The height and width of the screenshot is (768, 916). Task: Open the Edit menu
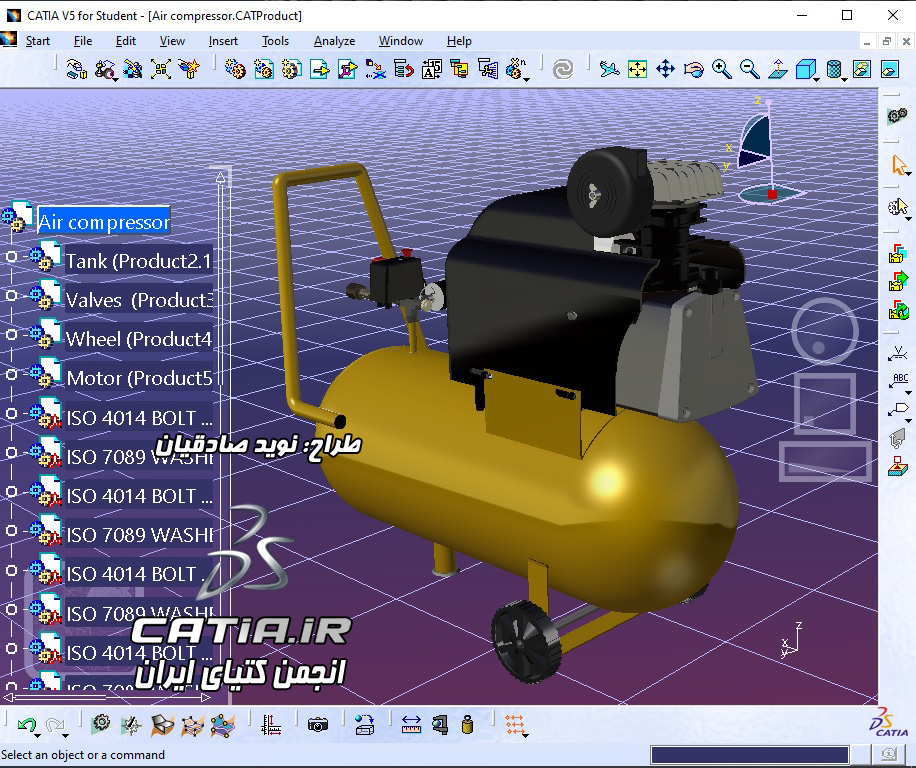[126, 41]
